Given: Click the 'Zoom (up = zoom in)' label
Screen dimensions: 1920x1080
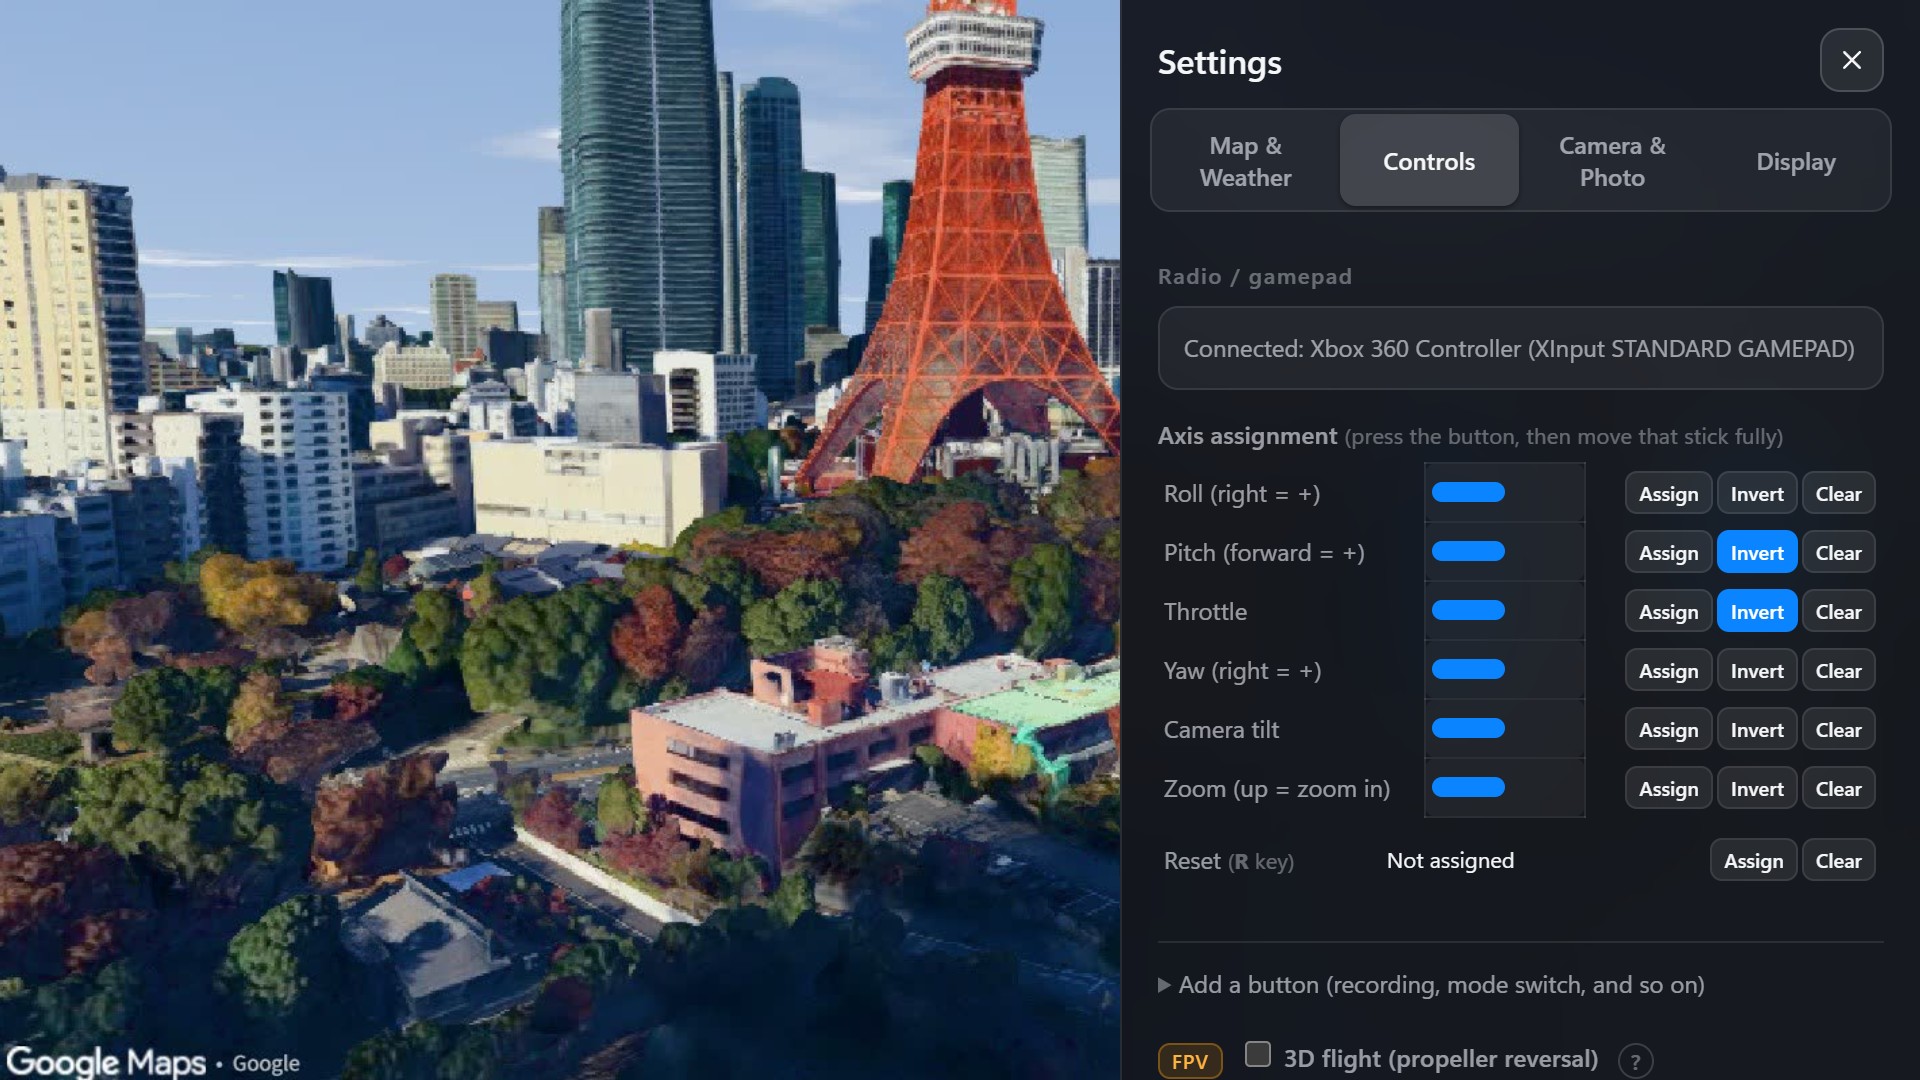Looking at the screenshot, I should pos(1276,789).
